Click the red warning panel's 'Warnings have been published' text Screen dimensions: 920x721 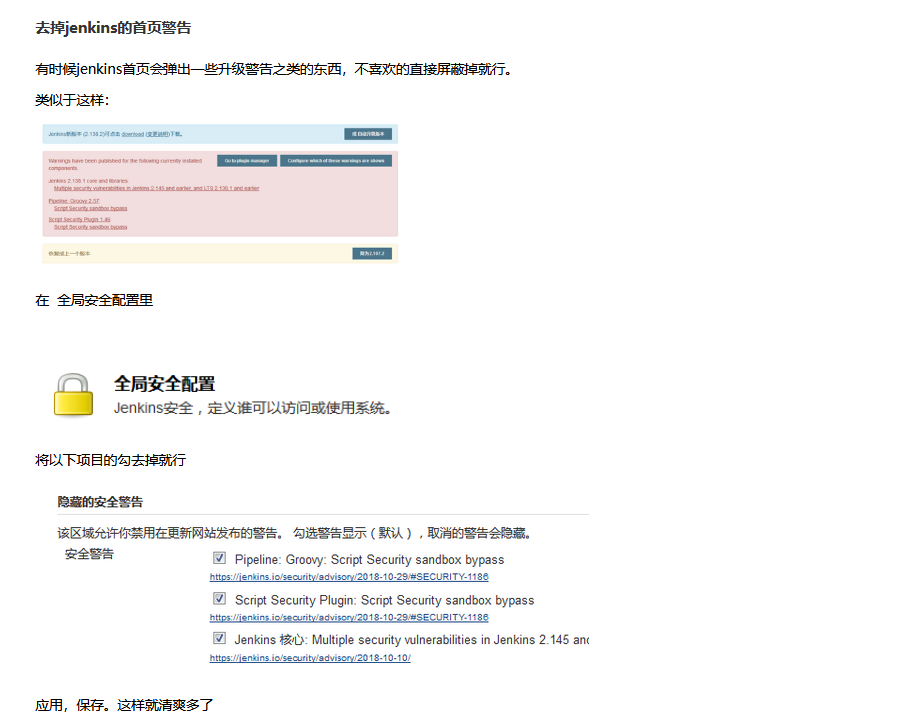(125, 164)
